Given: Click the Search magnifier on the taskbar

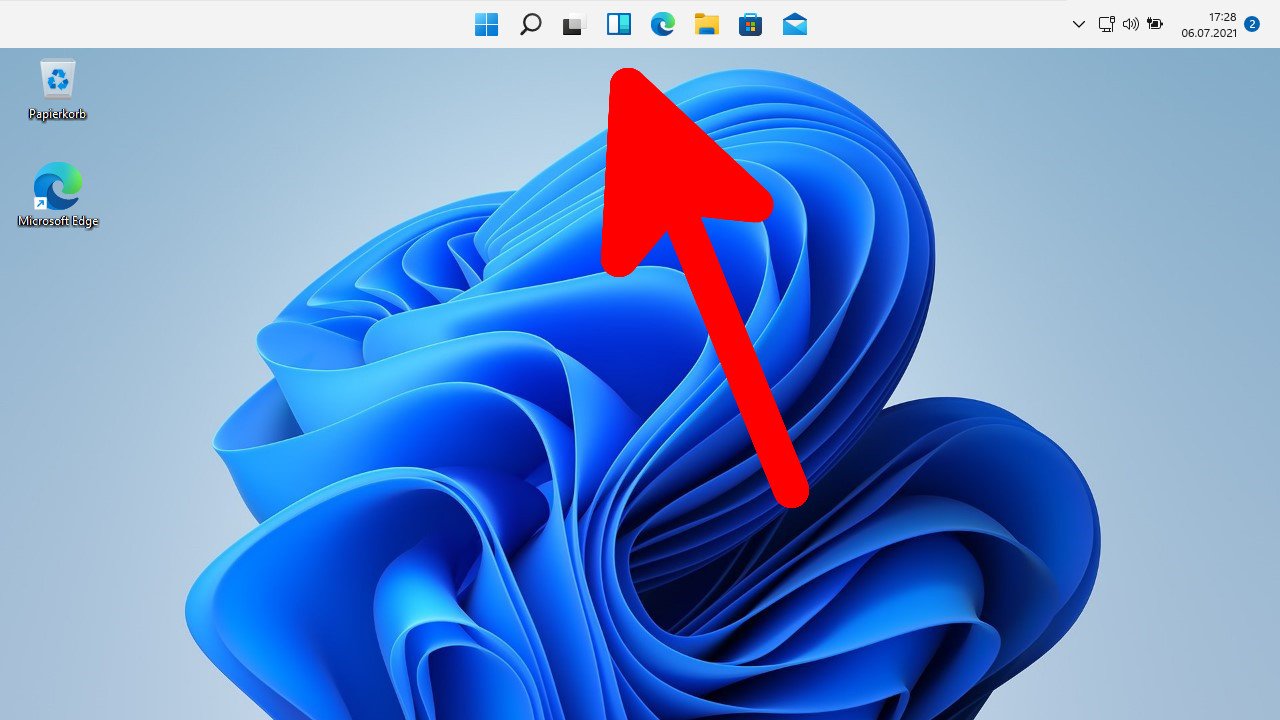Looking at the screenshot, I should point(531,24).
